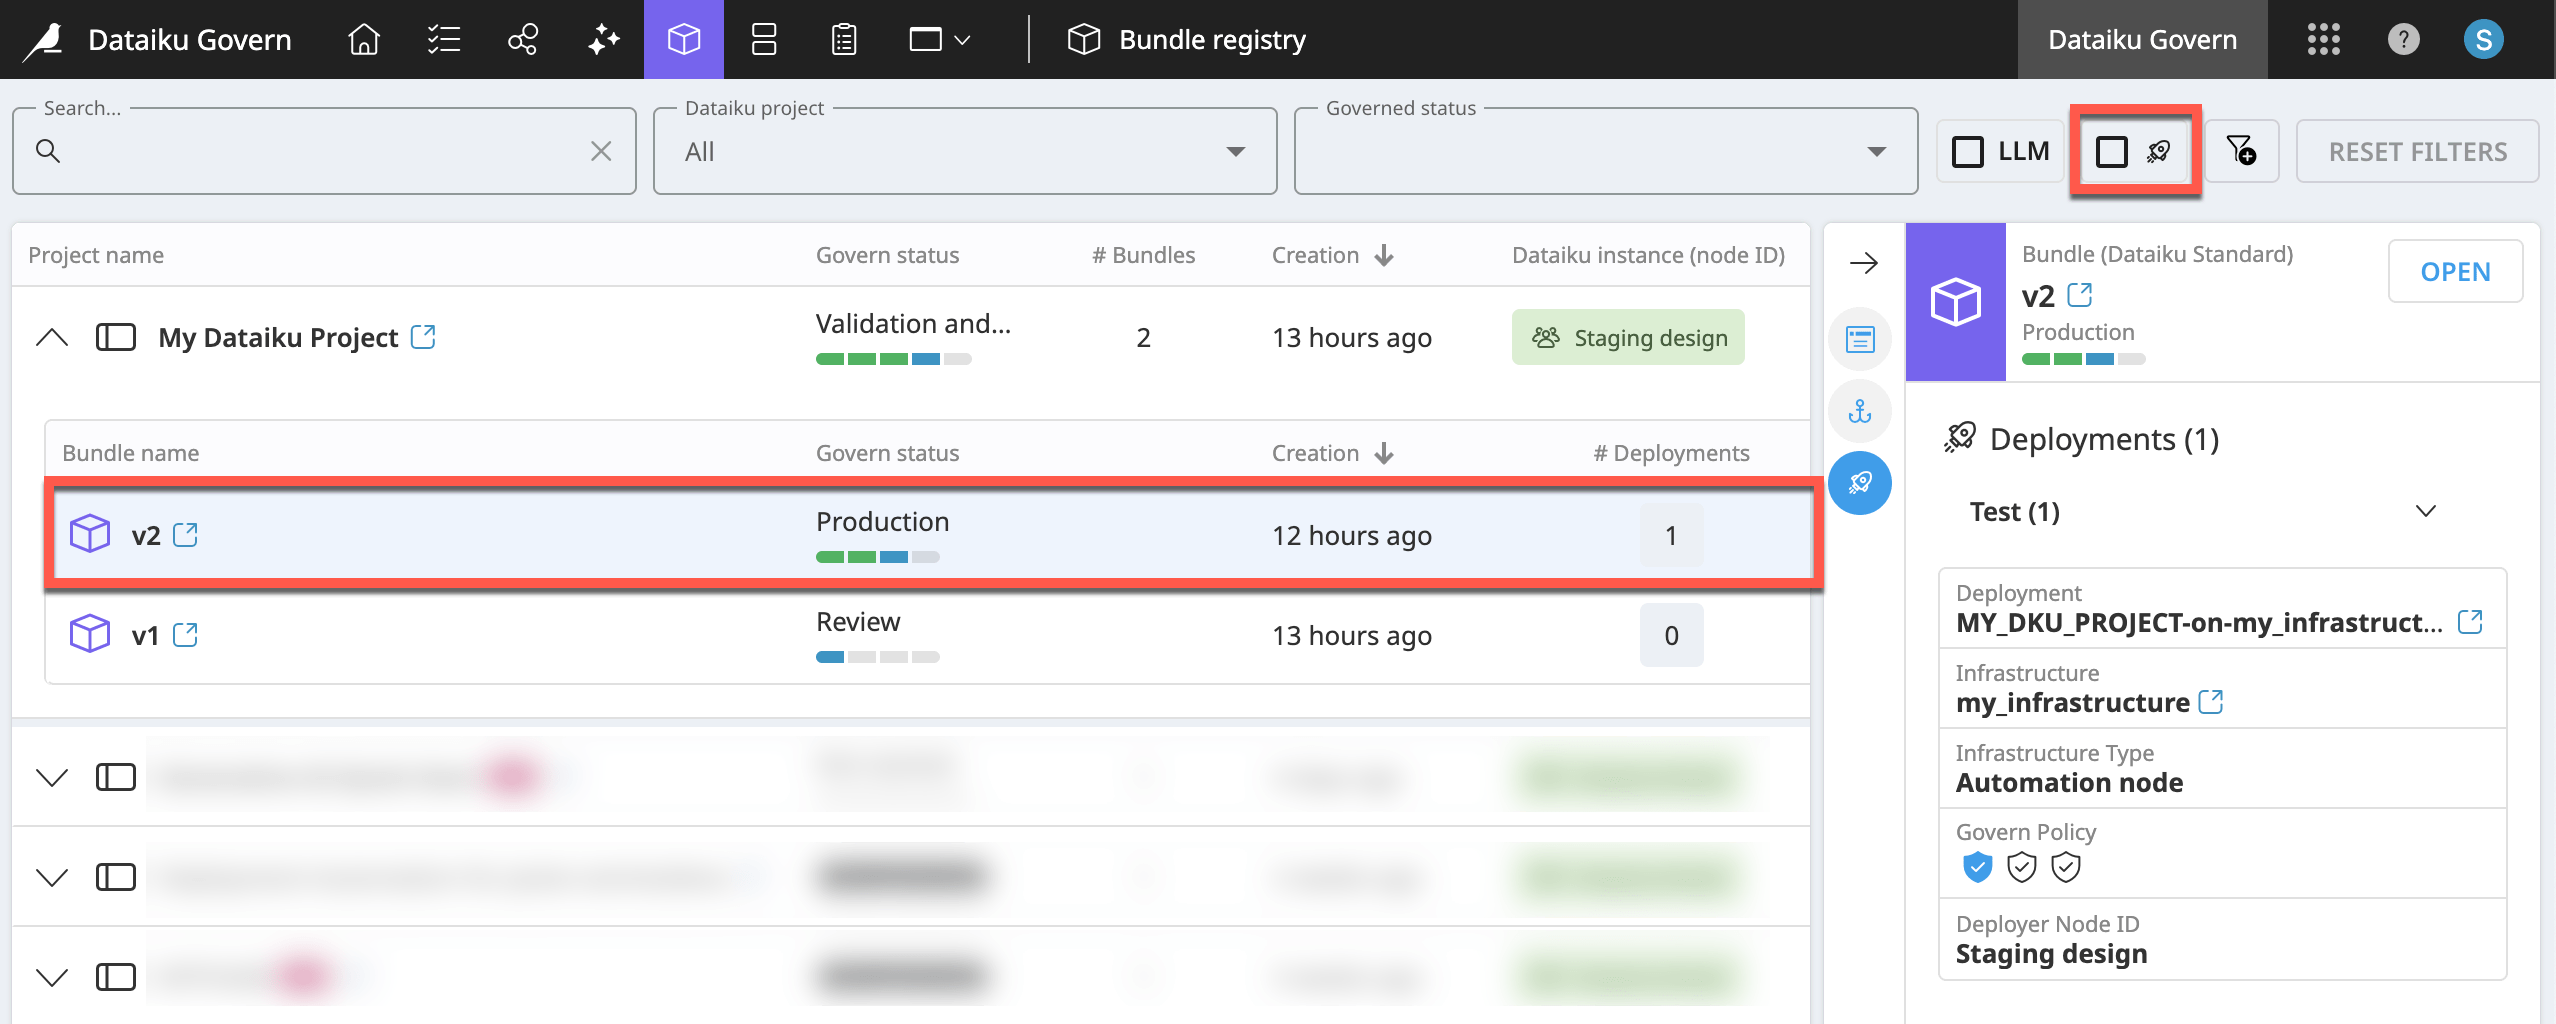Screen dimensions: 2556x1024
Task: Switch to the overview details side tab
Action: pyautogui.click(x=1860, y=339)
